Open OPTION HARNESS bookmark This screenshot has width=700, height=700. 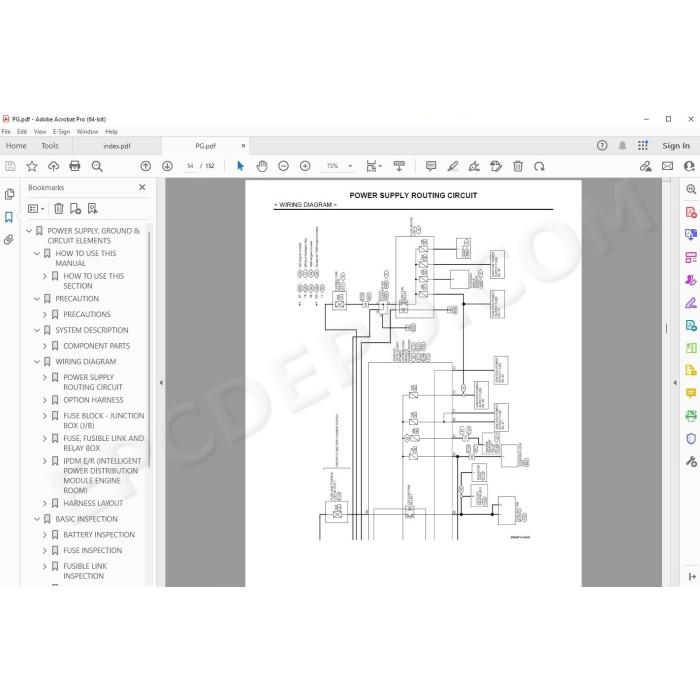click(x=93, y=400)
